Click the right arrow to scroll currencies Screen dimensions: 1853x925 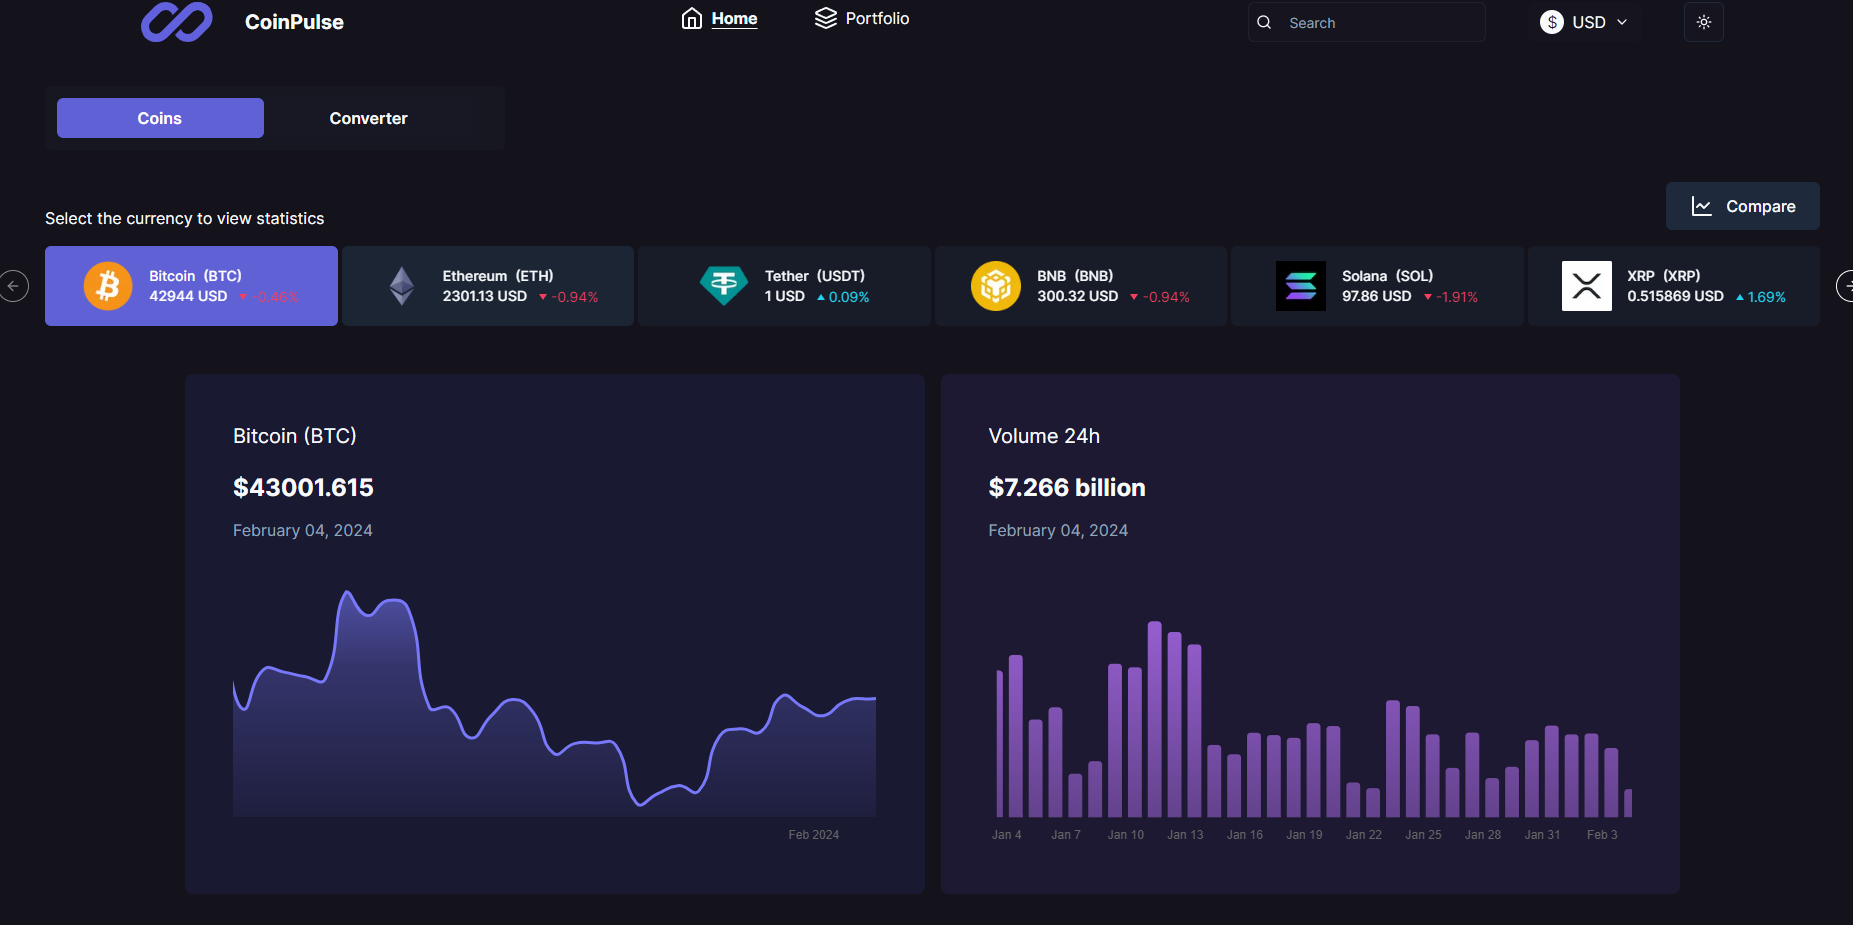click(1848, 285)
